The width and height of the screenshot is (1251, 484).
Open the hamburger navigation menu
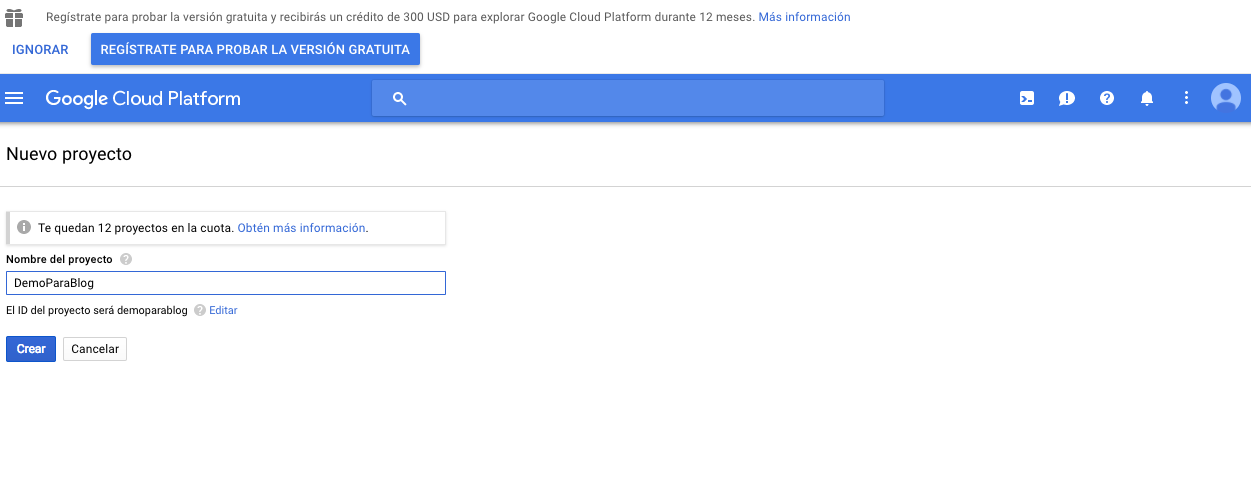pyautogui.click(x=14, y=98)
